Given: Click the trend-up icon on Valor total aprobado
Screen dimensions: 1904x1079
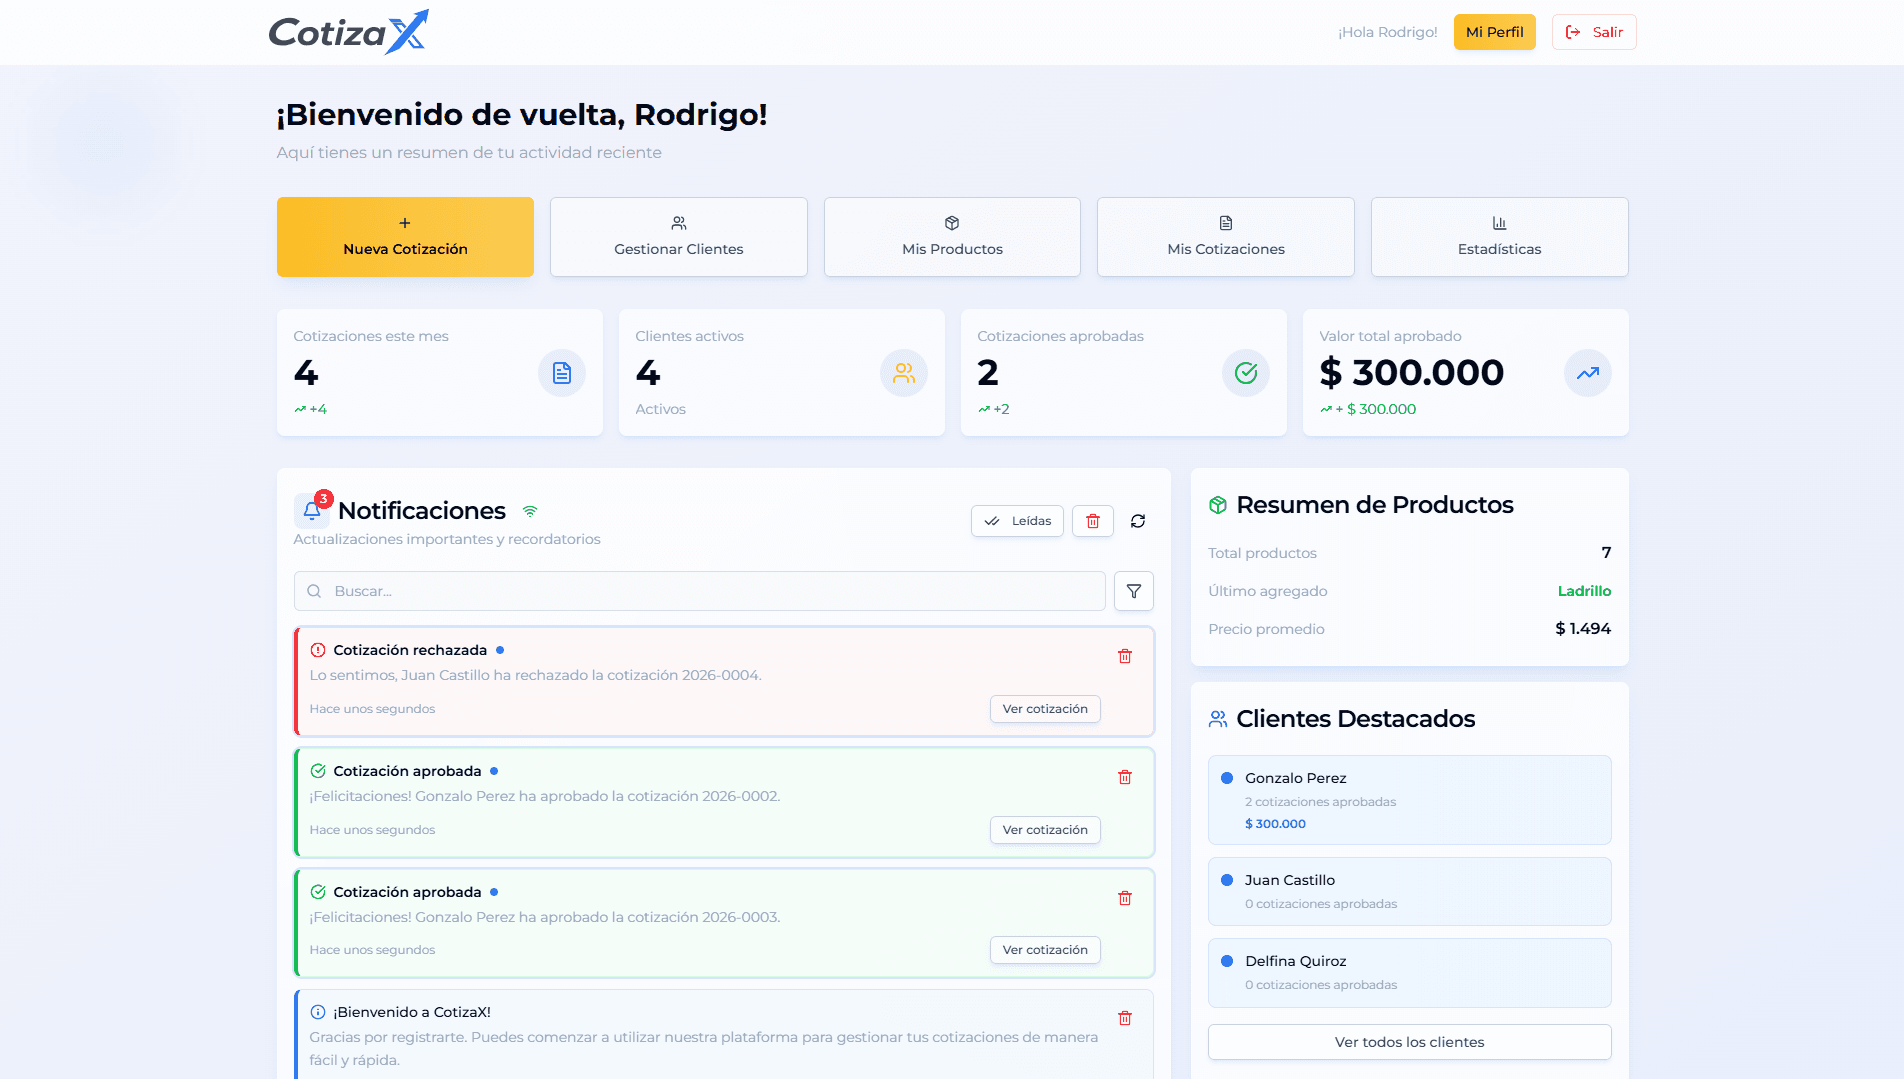Looking at the screenshot, I should point(1587,372).
